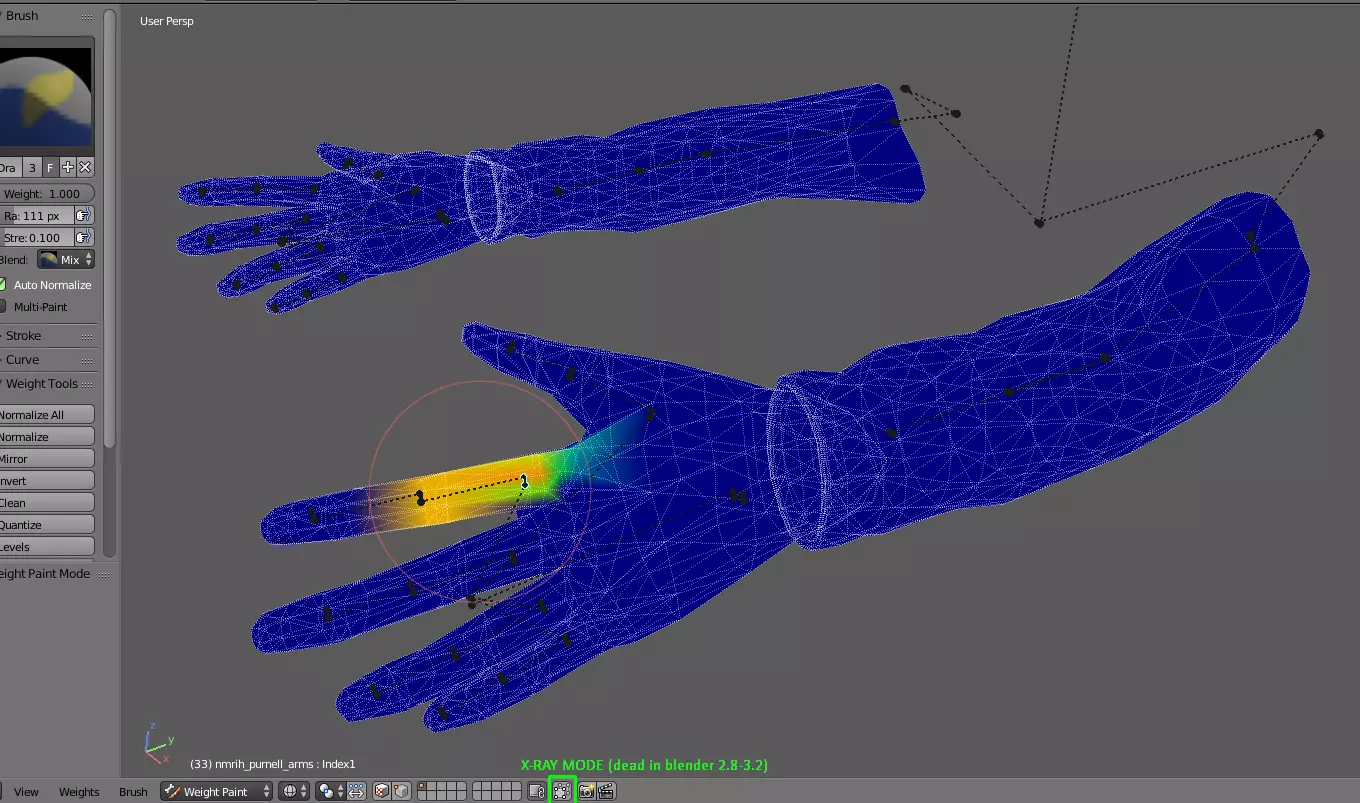
Task: Click the Clean weights button
Action: (47, 503)
